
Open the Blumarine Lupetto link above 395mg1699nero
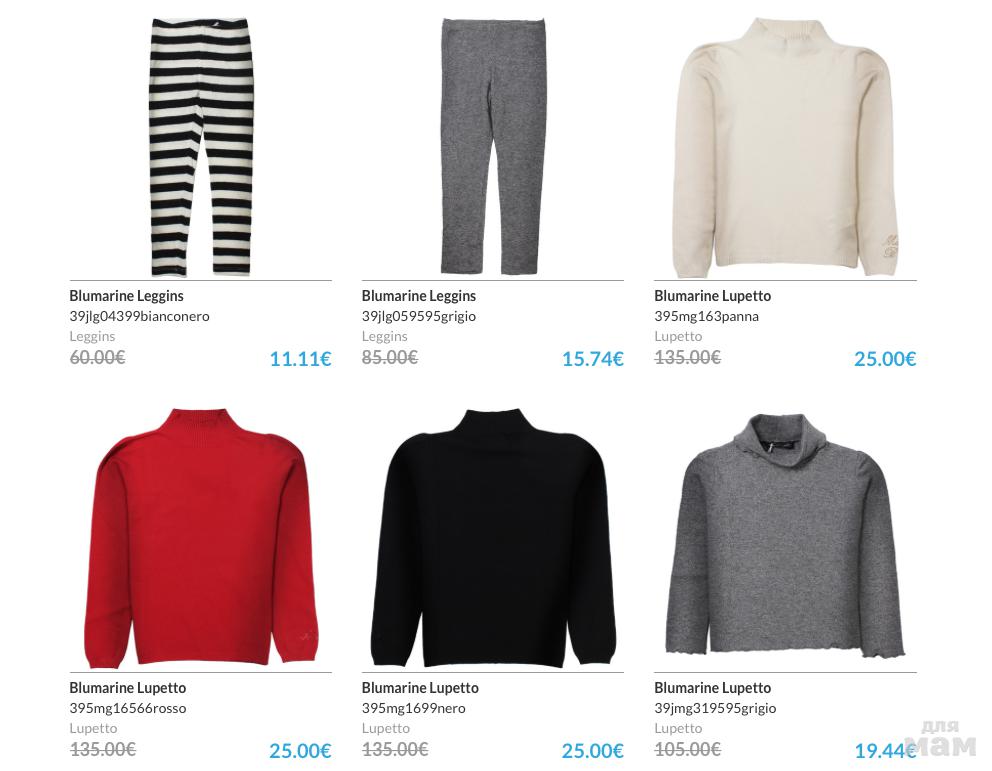pos(420,688)
